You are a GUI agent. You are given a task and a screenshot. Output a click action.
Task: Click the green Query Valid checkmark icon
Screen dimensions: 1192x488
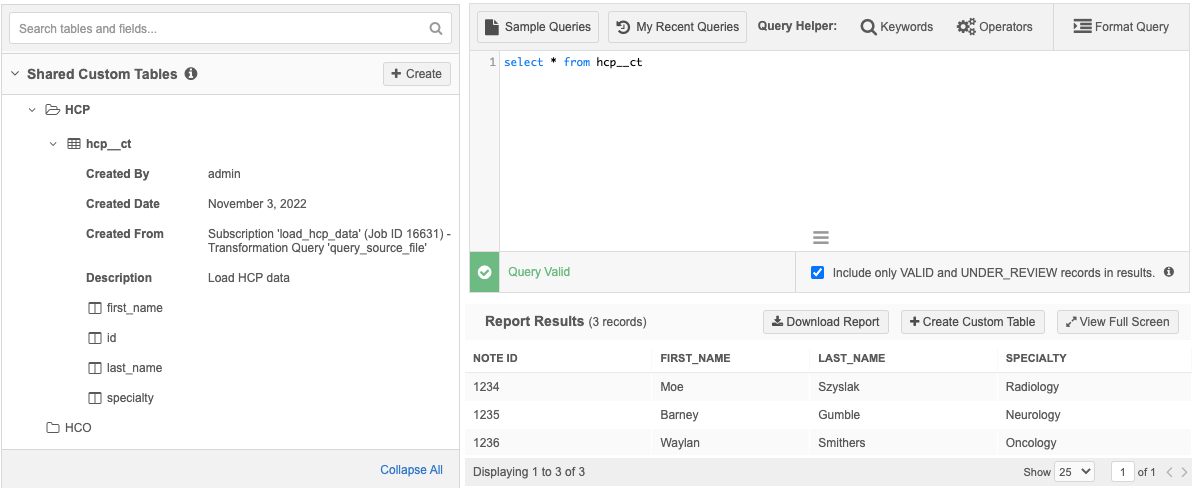click(484, 272)
